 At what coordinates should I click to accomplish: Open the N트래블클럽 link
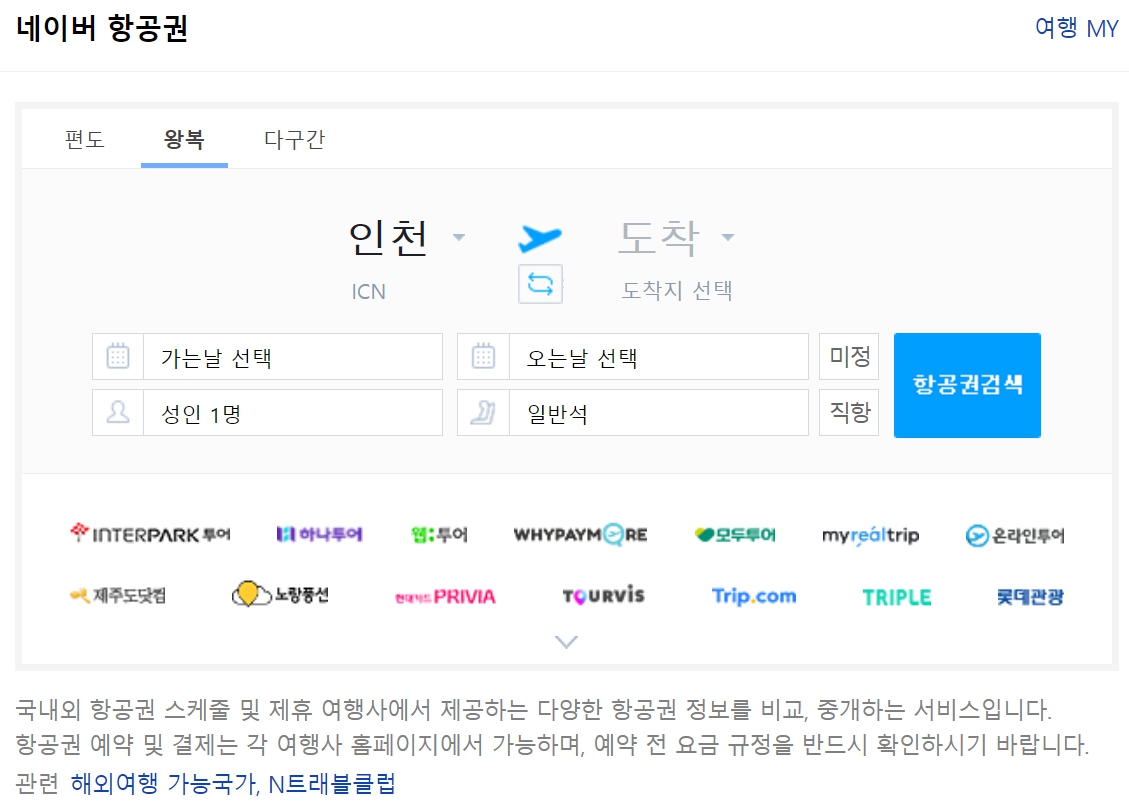pyautogui.click(x=332, y=783)
